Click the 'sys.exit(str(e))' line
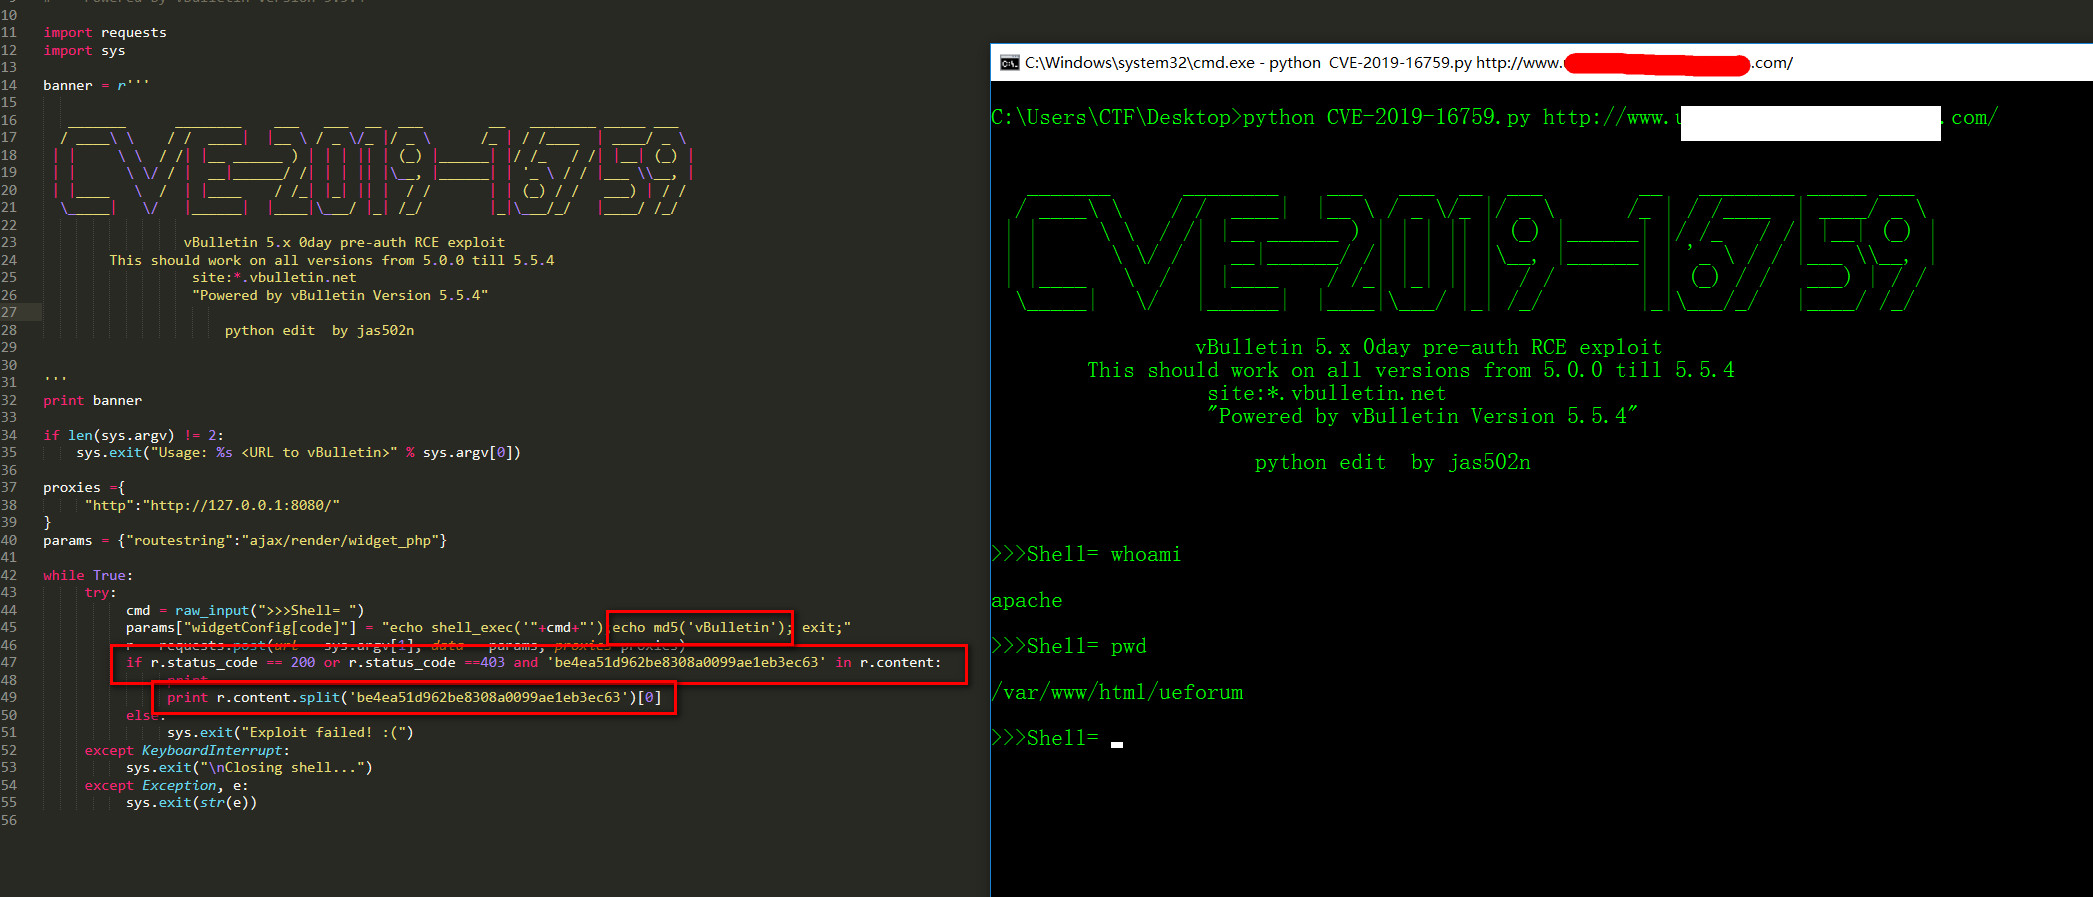Viewport: 2093px width, 897px height. [x=191, y=803]
